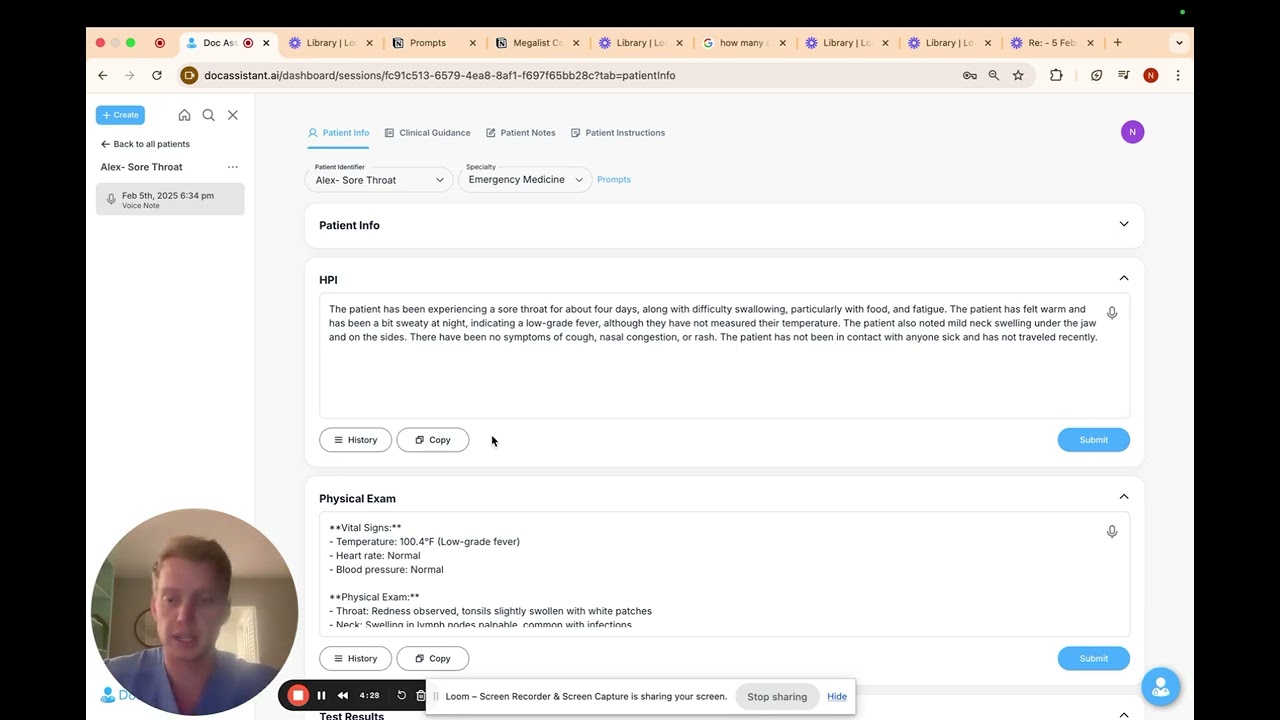Open History for the HPI section

tap(355, 440)
